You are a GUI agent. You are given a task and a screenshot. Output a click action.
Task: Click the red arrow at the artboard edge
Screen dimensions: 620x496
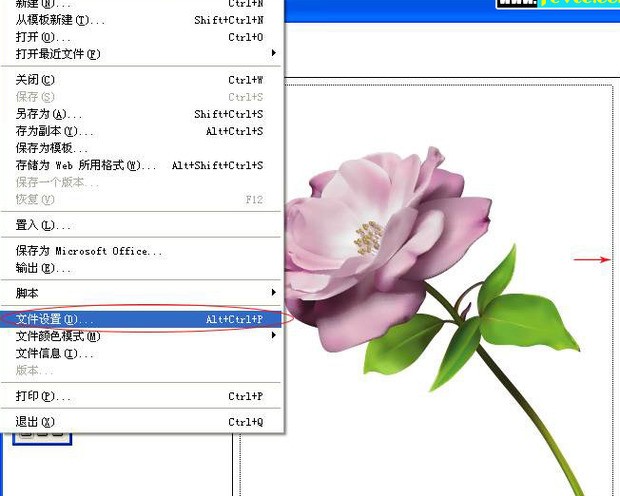tap(591, 260)
